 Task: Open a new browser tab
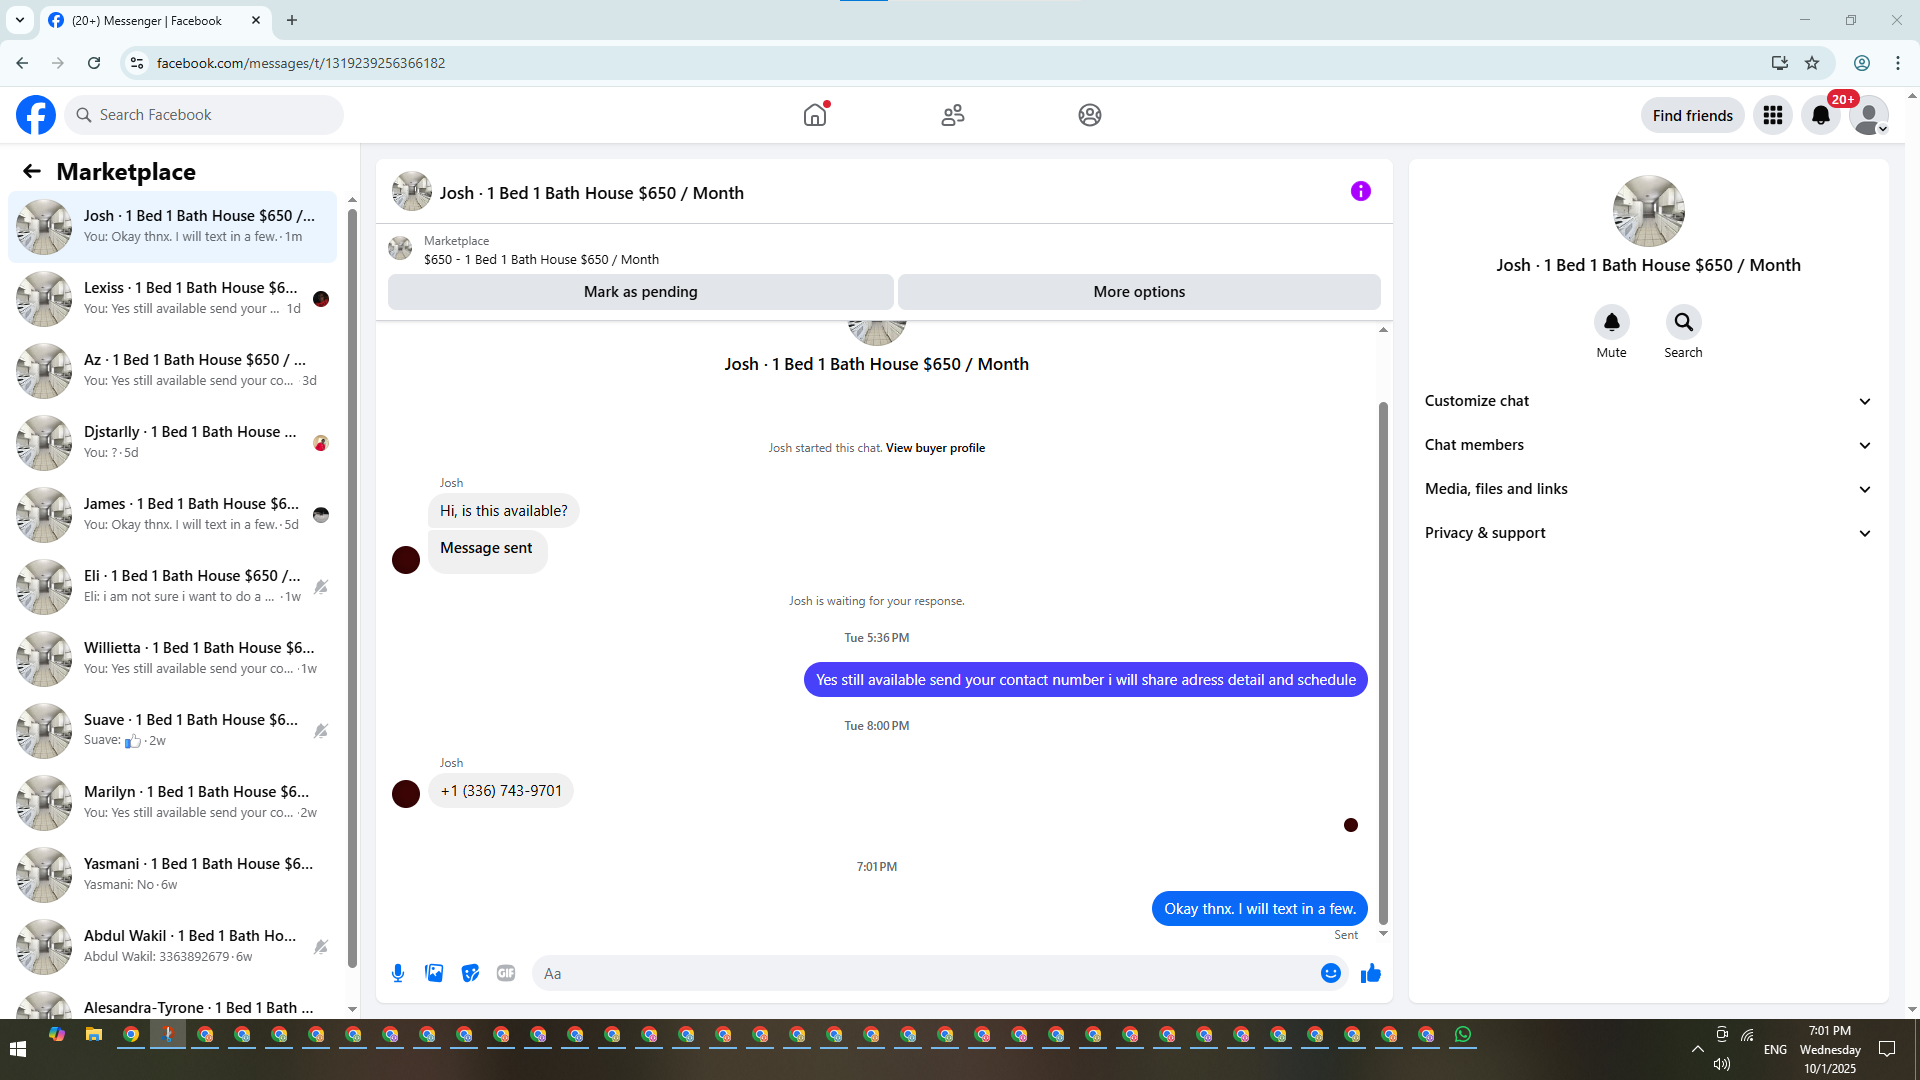292,20
